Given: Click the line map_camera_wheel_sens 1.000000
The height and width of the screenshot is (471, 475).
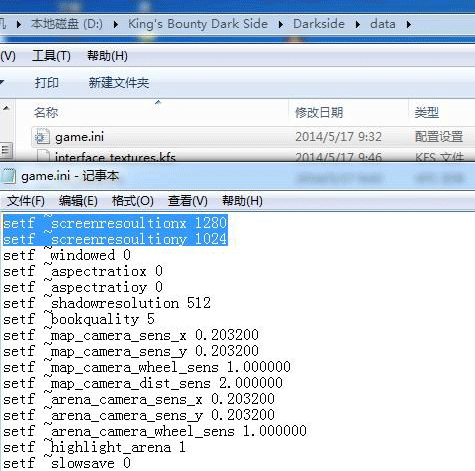Looking at the screenshot, I should (x=147, y=367).
